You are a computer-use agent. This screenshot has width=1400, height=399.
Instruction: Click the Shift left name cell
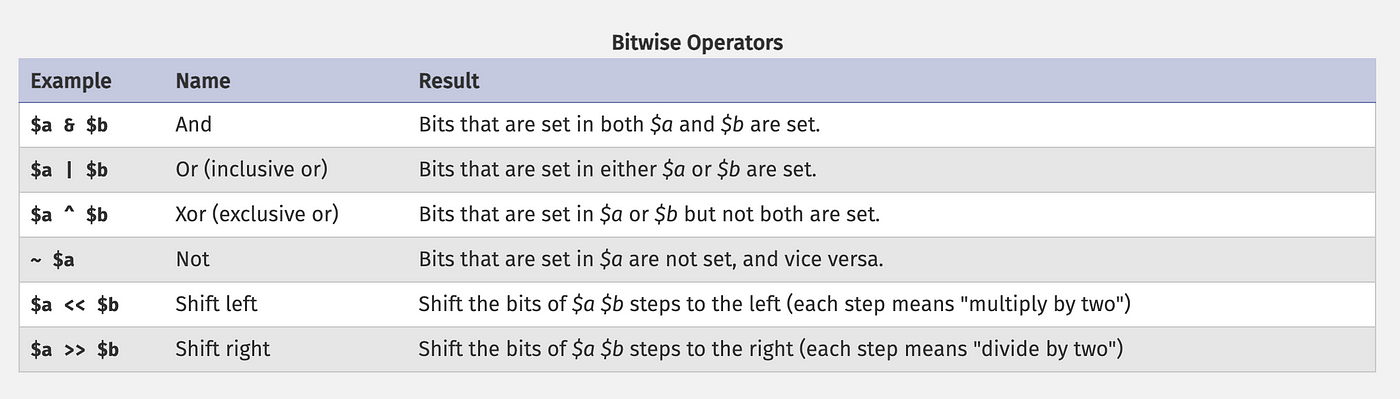[216, 304]
